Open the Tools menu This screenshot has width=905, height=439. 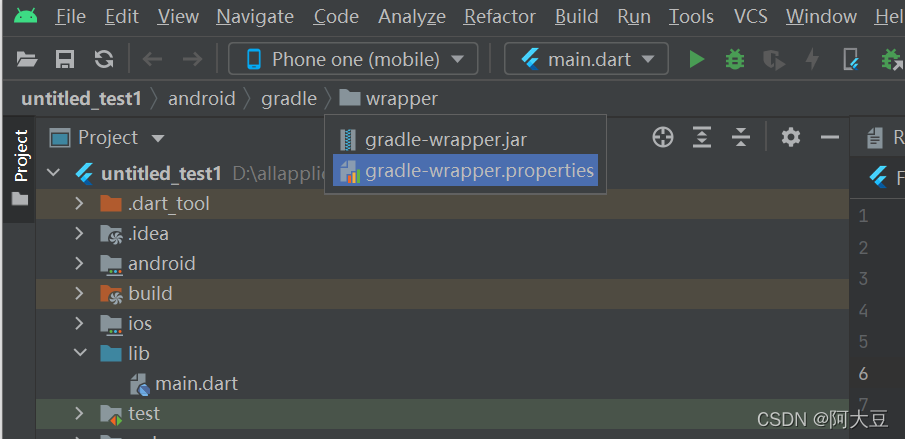point(691,17)
